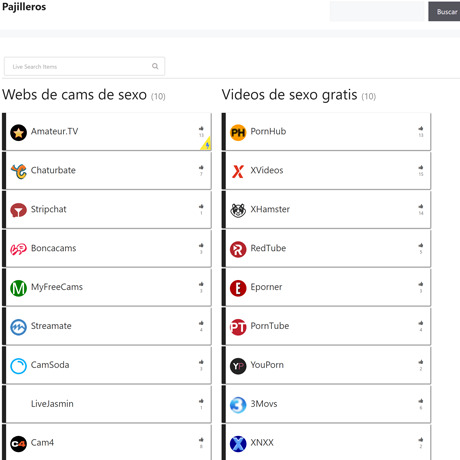Open the Pajilleros site title link
460x460 pixels.
[24, 7]
